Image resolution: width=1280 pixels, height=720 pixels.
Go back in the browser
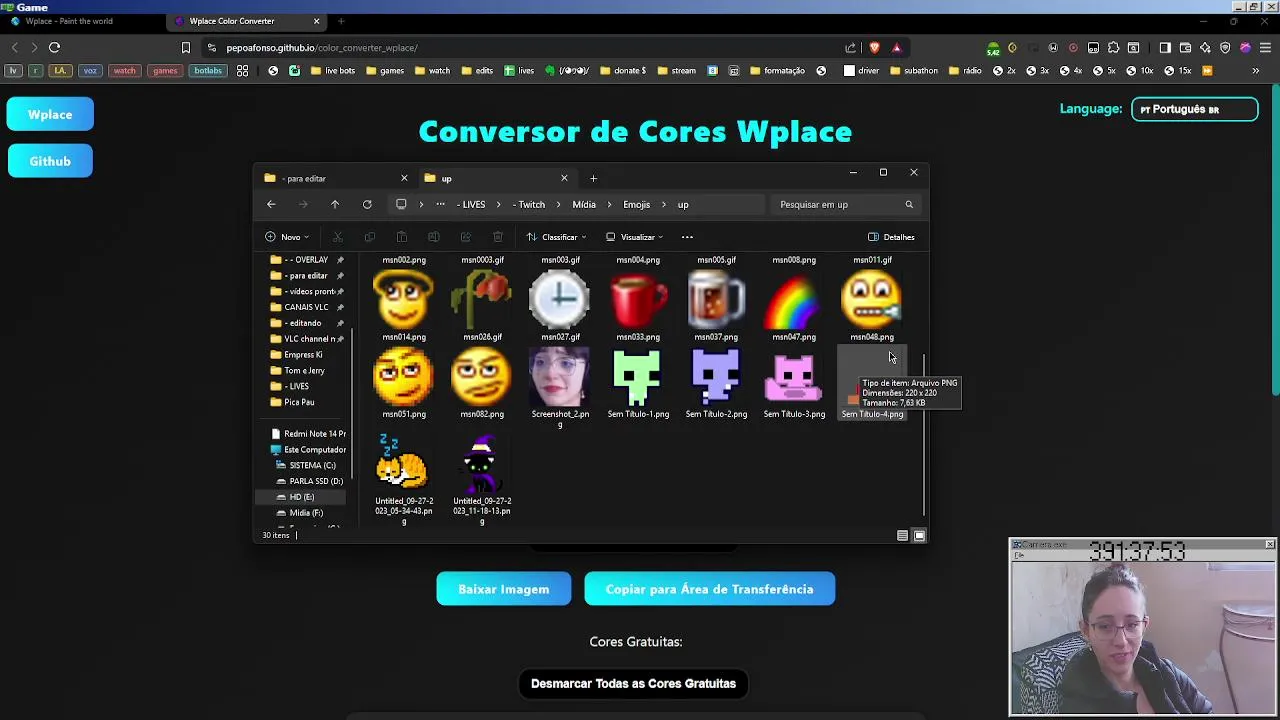14,47
